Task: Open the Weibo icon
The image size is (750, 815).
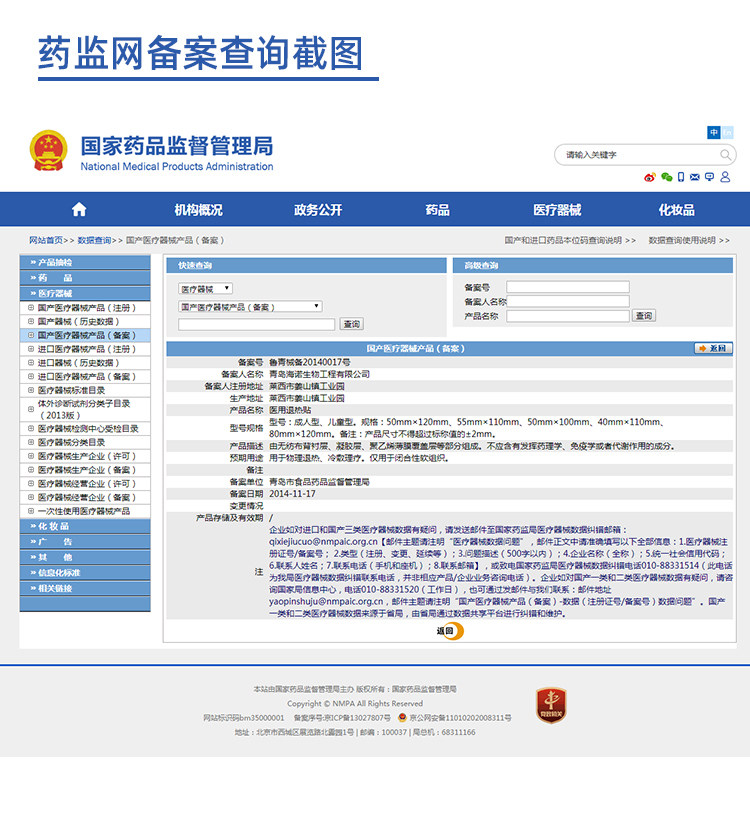Action: [649, 177]
